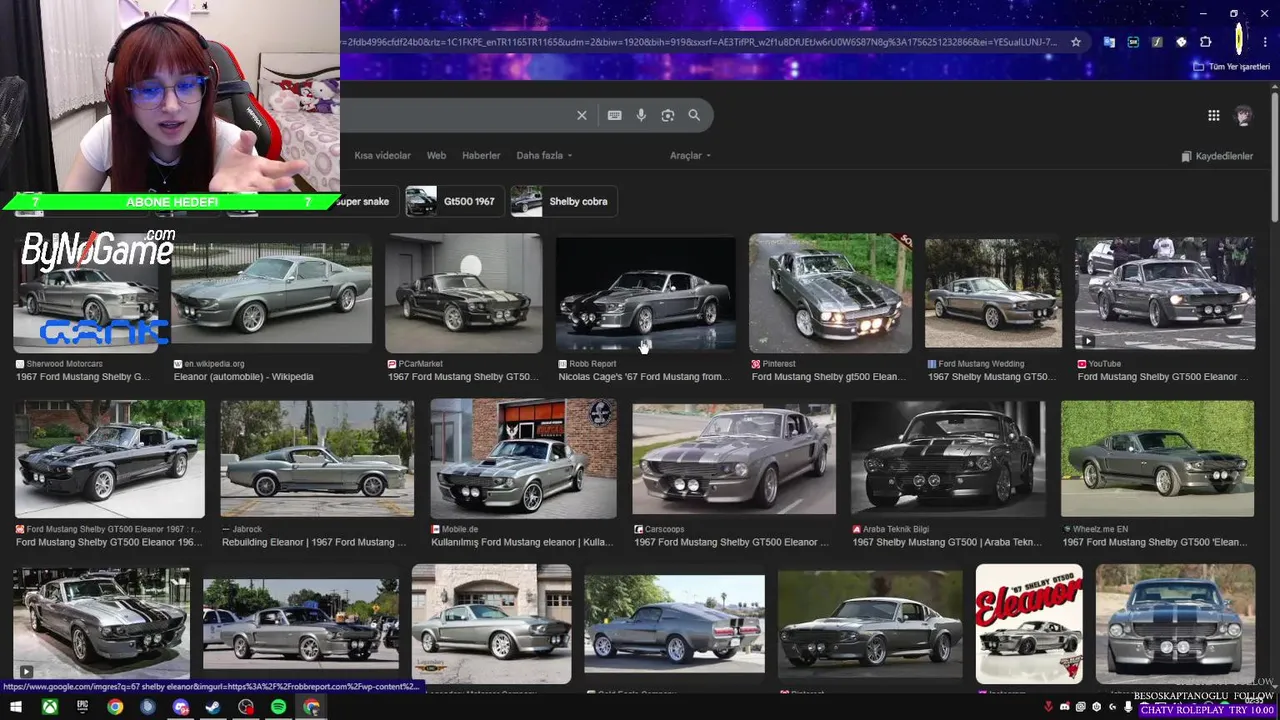
Task: Start voice search with the microphone icon
Action: coord(641,115)
